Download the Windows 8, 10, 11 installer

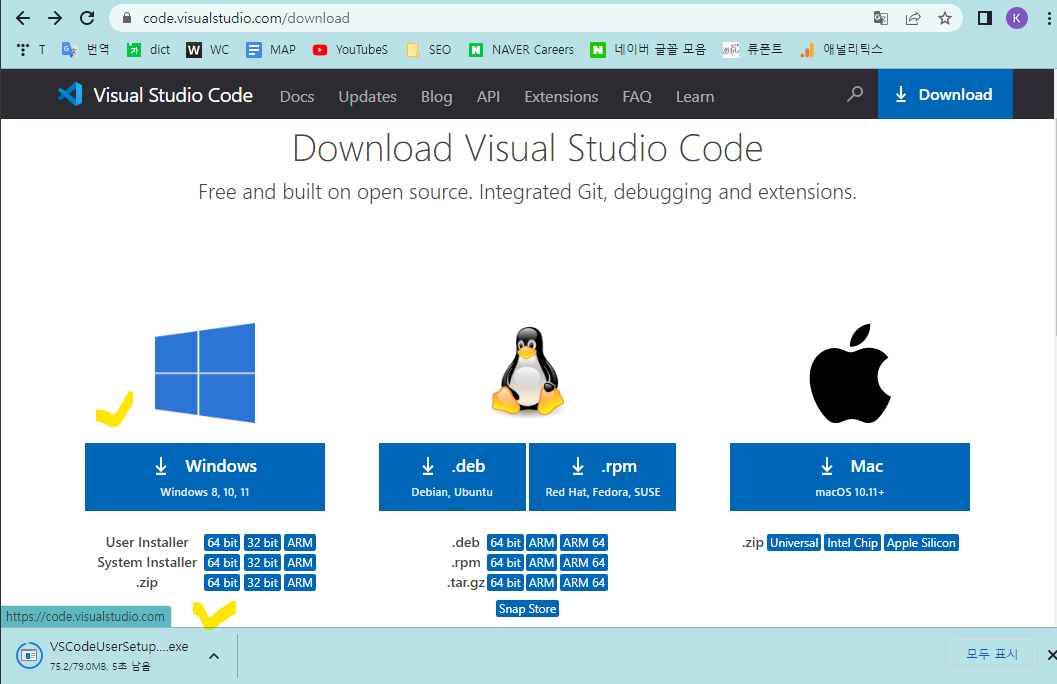pos(205,477)
